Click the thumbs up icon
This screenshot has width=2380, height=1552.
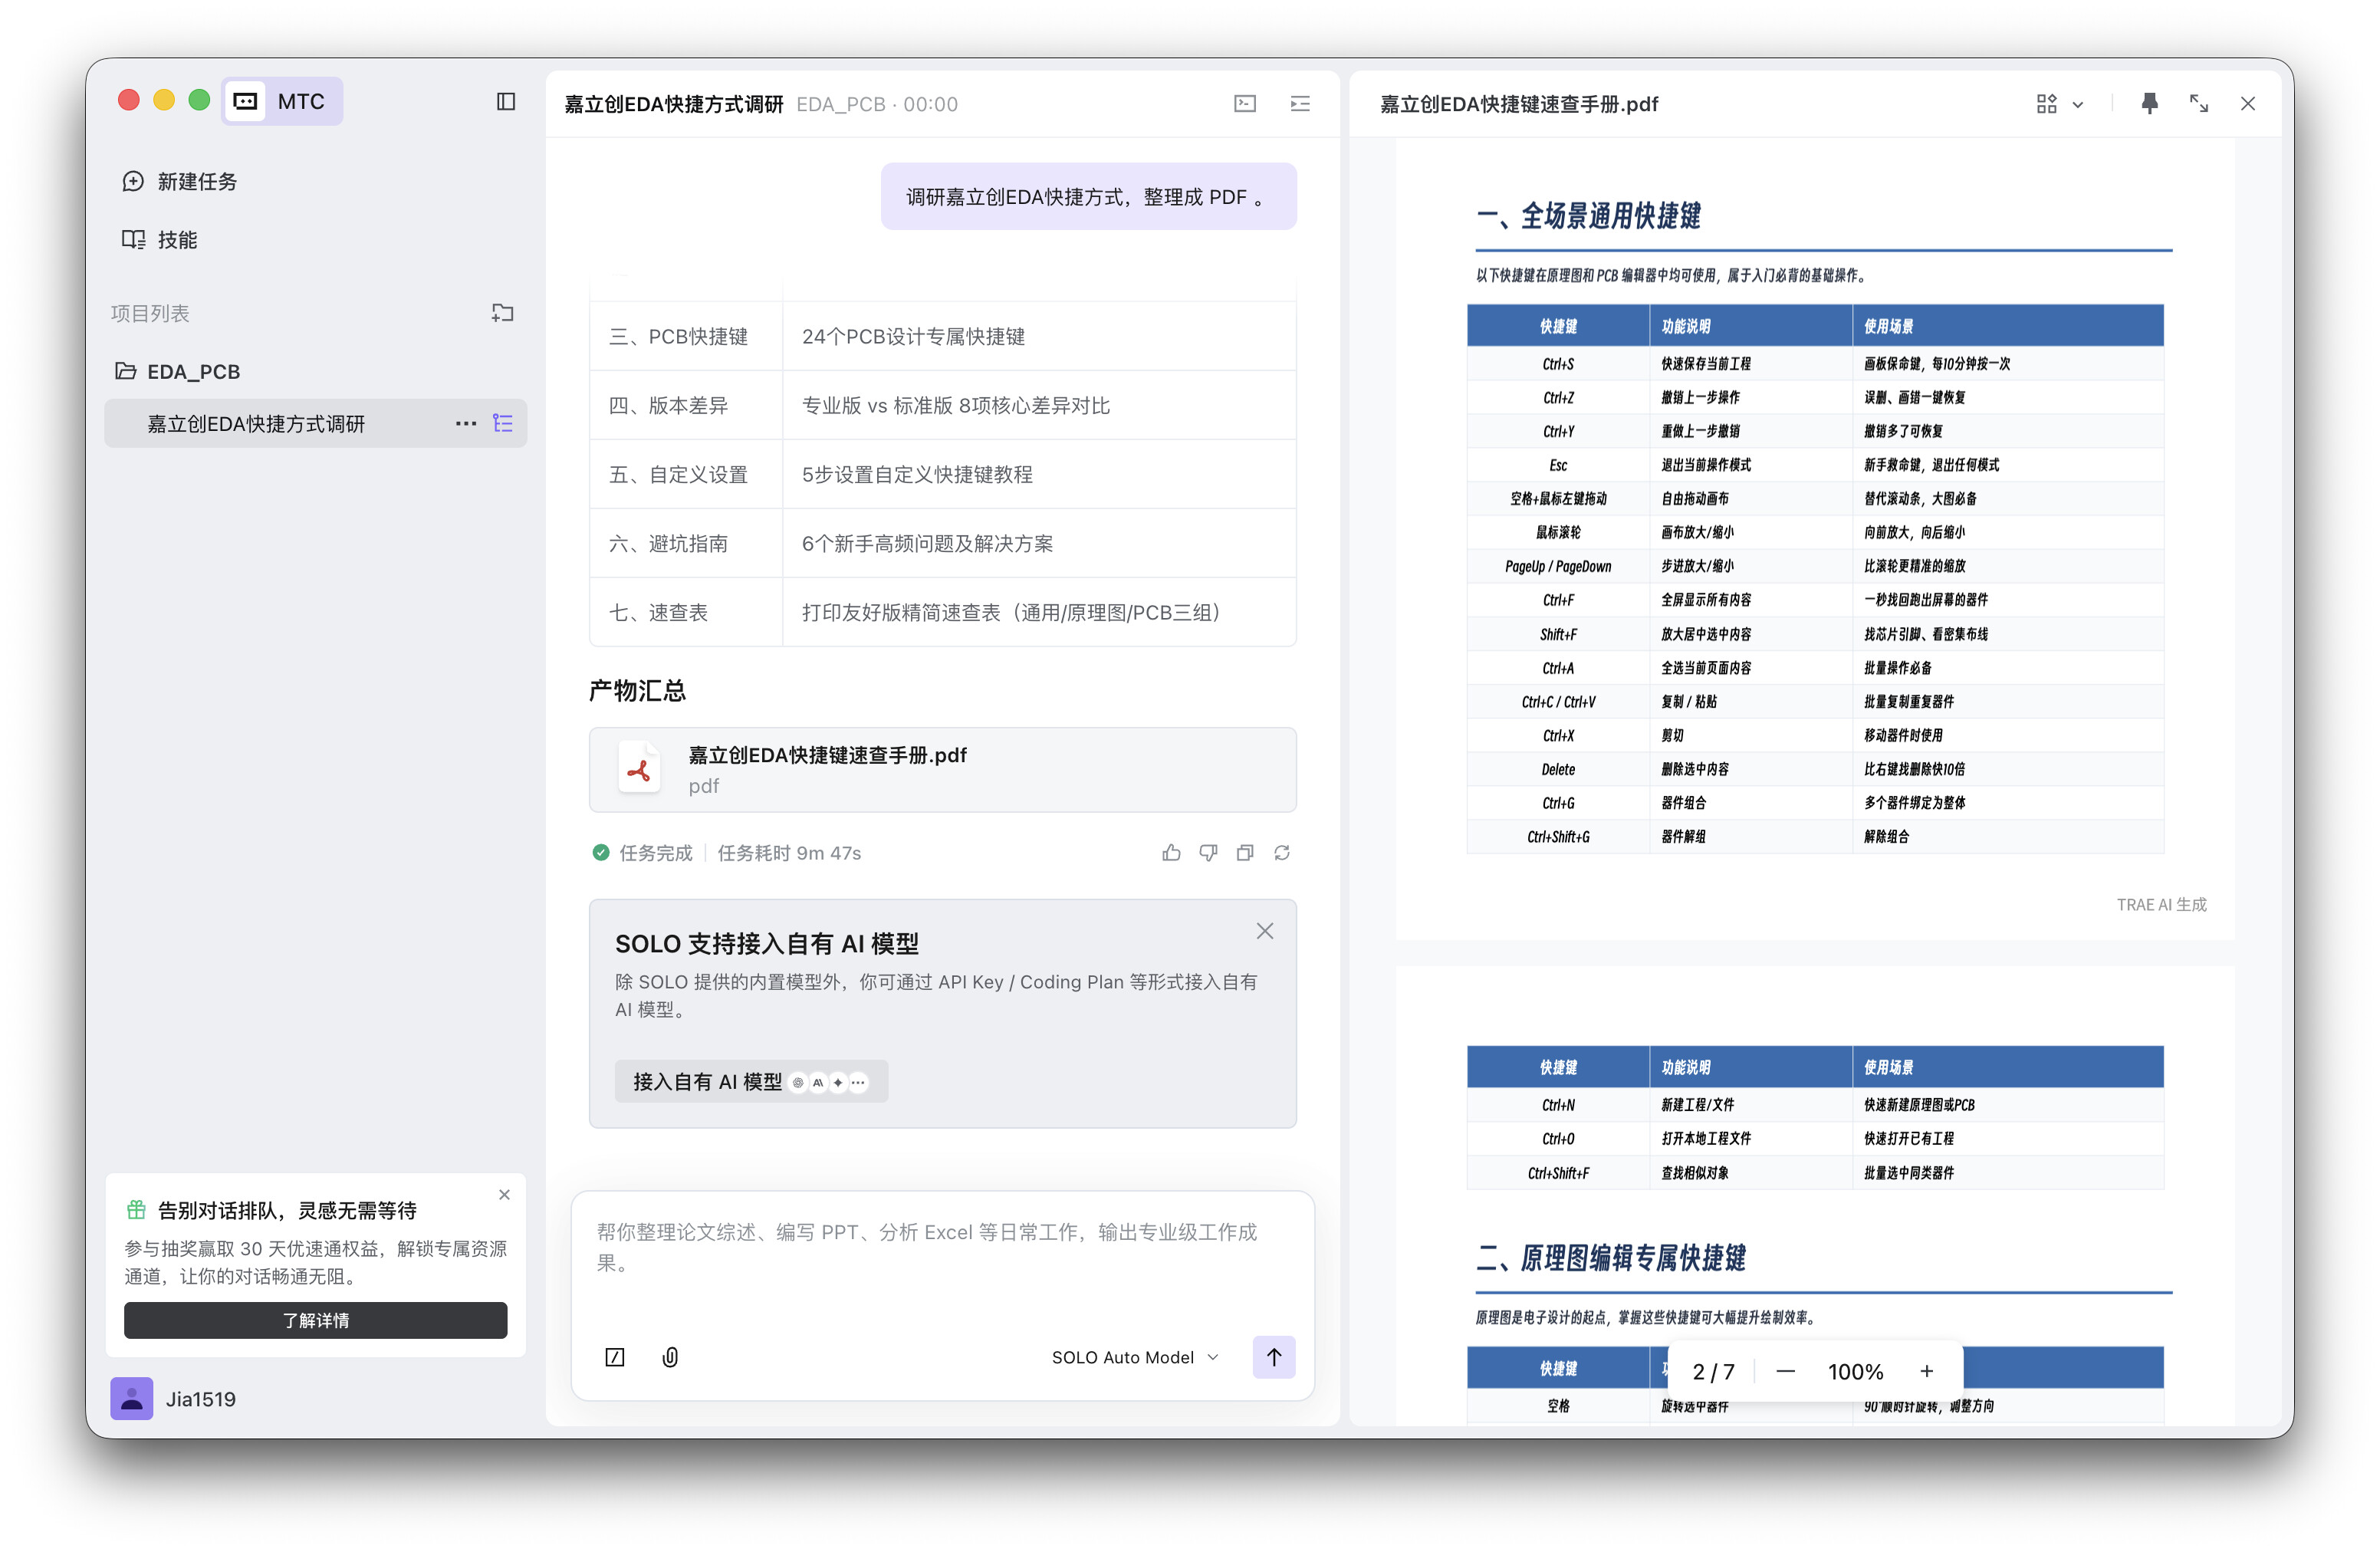pyautogui.click(x=1171, y=853)
